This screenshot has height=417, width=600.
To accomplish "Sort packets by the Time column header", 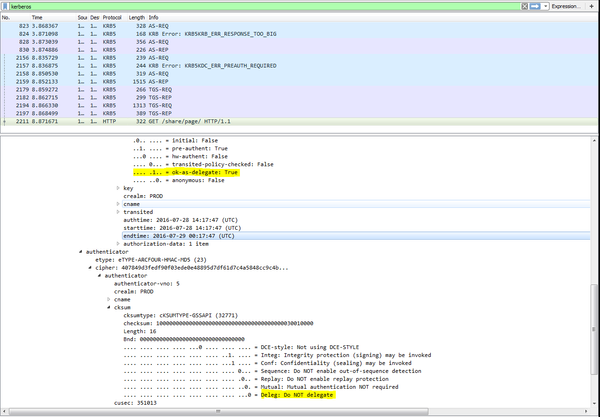I will pyautogui.click(x=37, y=17).
